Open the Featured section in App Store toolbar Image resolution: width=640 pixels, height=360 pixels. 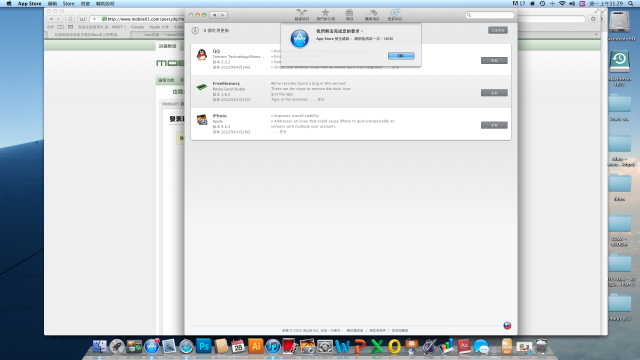pyautogui.click(x=302, y=15)
